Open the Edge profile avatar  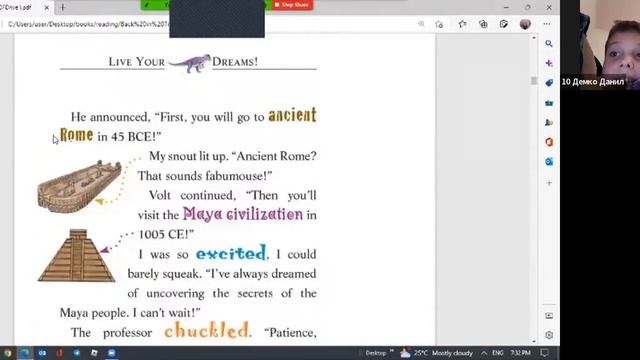pyautogui.click(x=525, y=24)
